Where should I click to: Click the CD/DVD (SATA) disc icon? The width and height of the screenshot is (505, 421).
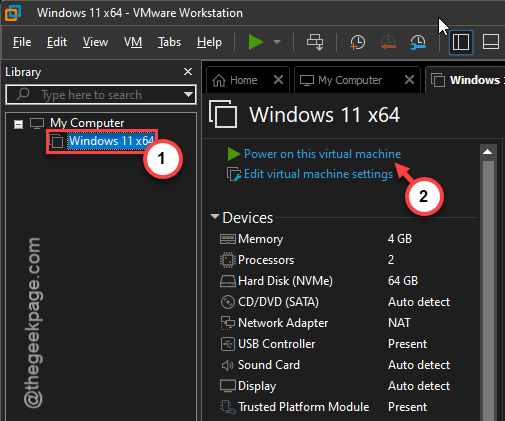point(228,302)
